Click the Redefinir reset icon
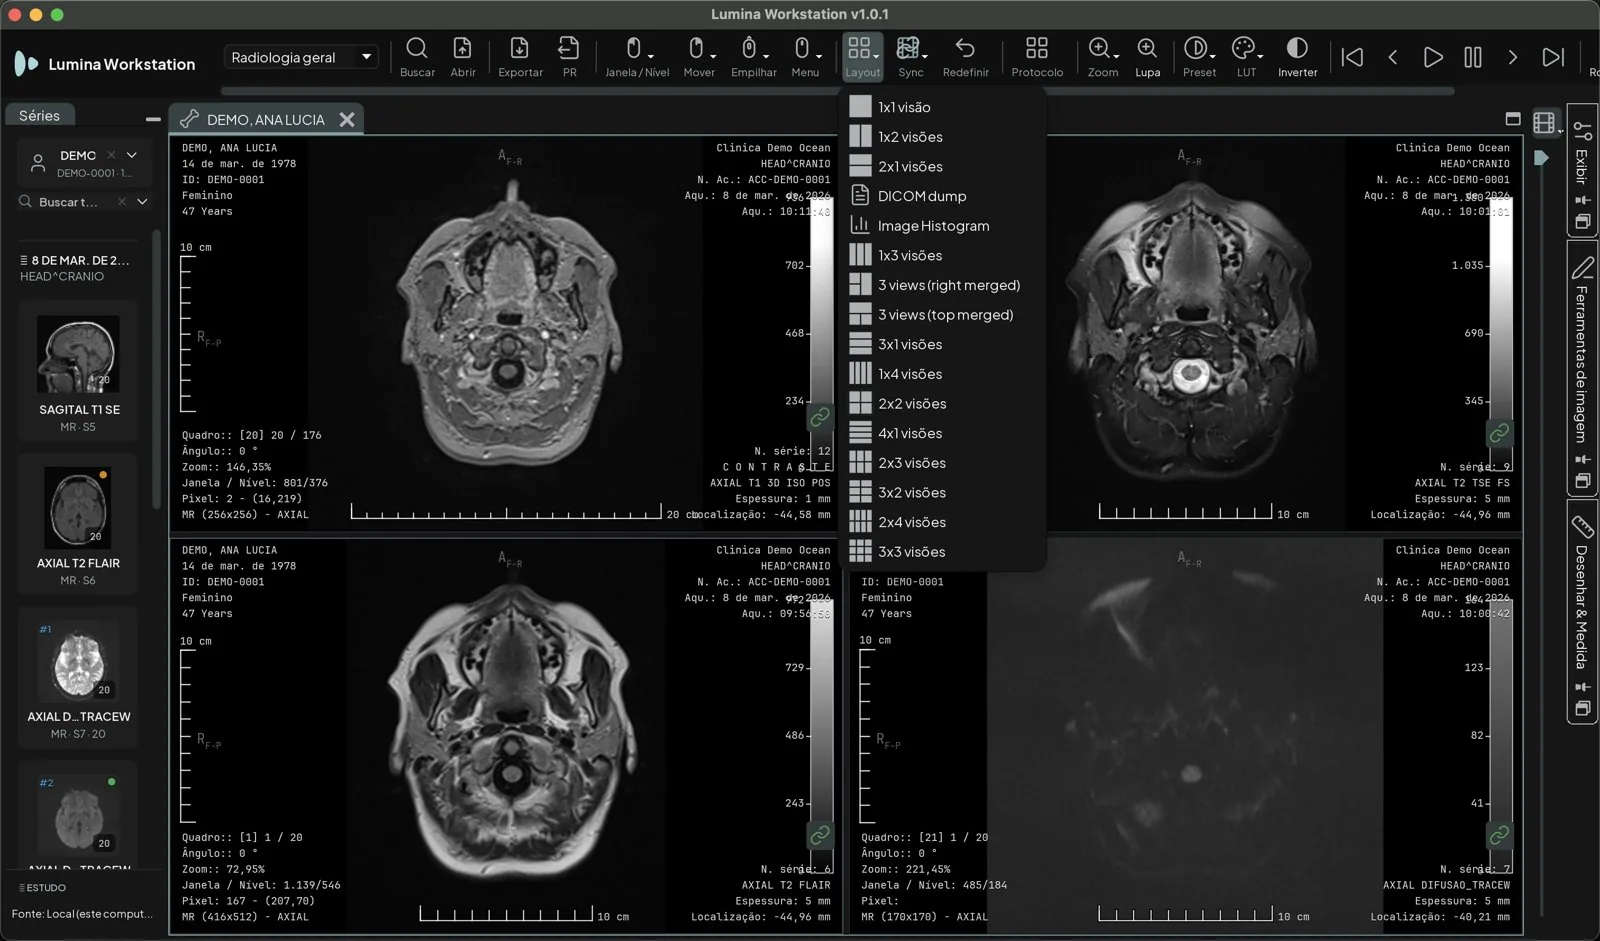Viewport: 1600px width, 941px height. tap(965, 57)
